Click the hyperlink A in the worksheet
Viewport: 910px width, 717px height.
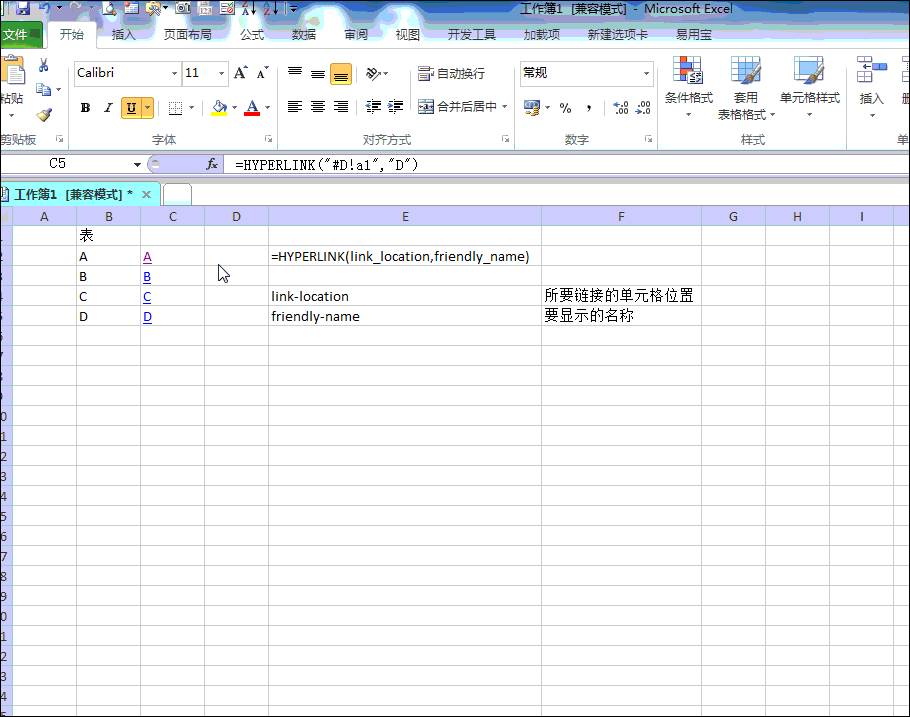(x=146, y=256)
